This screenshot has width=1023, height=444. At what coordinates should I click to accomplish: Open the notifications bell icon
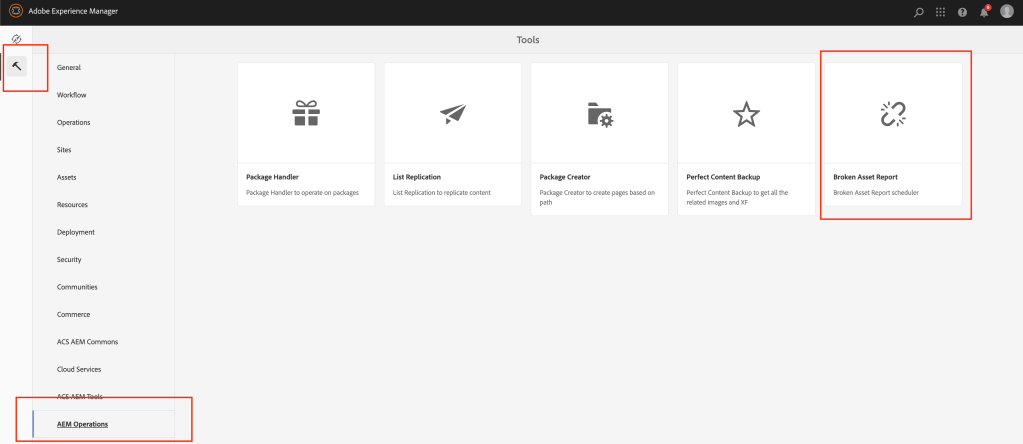click(x=984, y=12)
